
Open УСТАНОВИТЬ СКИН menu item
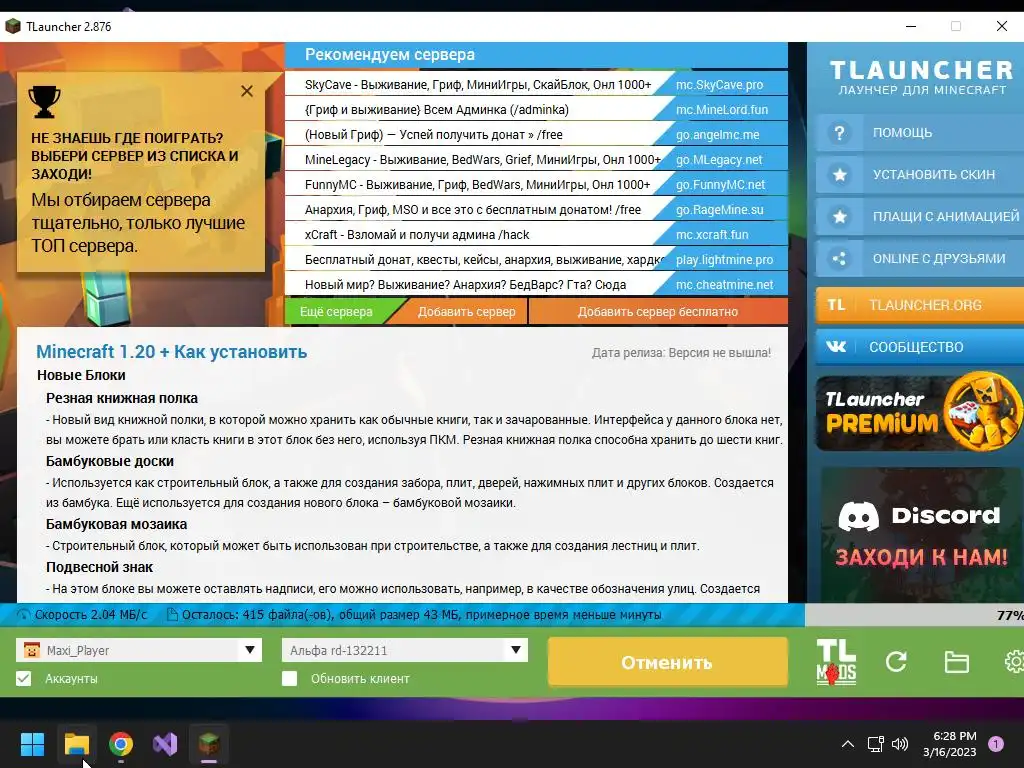(920, 174)
